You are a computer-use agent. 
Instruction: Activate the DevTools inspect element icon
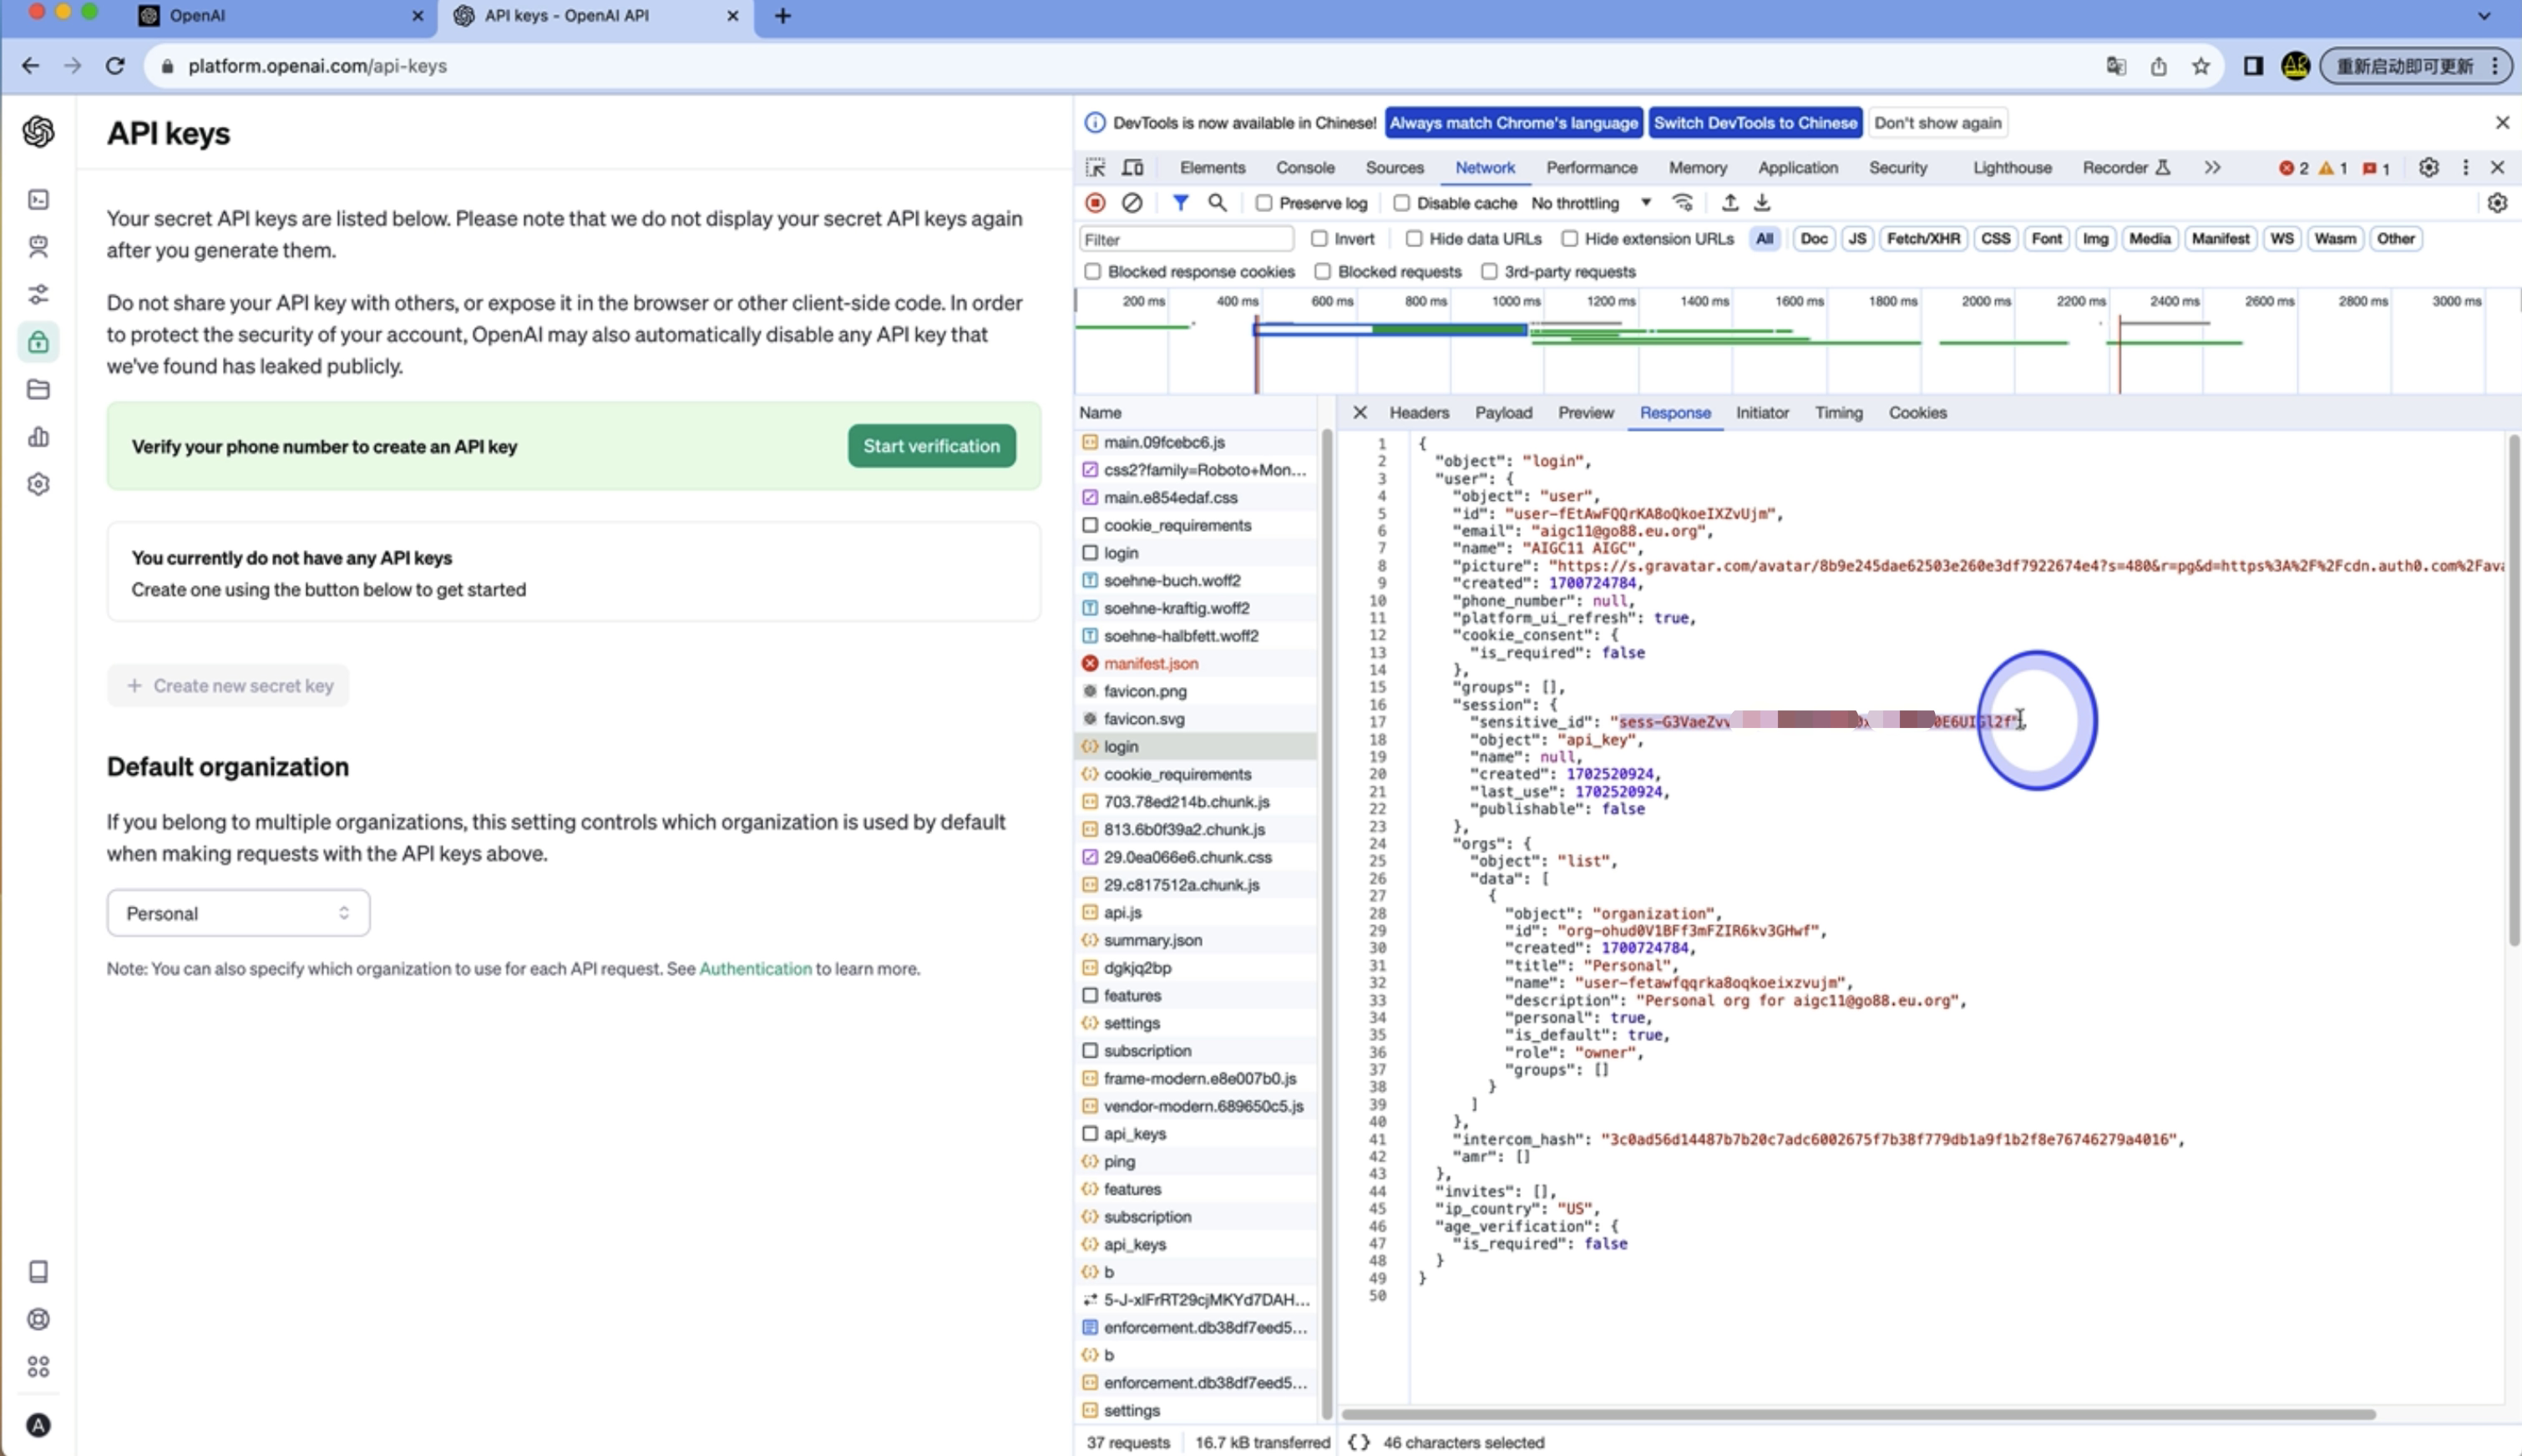click(1095, 168)
